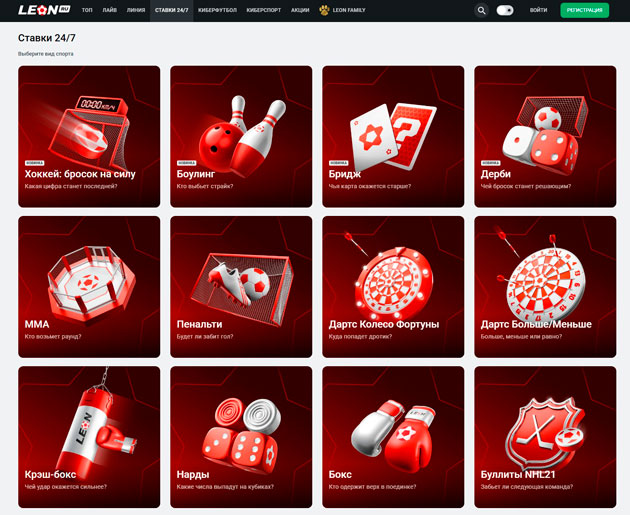Click 'Забьет ли следующая команда?' text
The width and height of the screenshot is (630, 515).
(527, 487)
